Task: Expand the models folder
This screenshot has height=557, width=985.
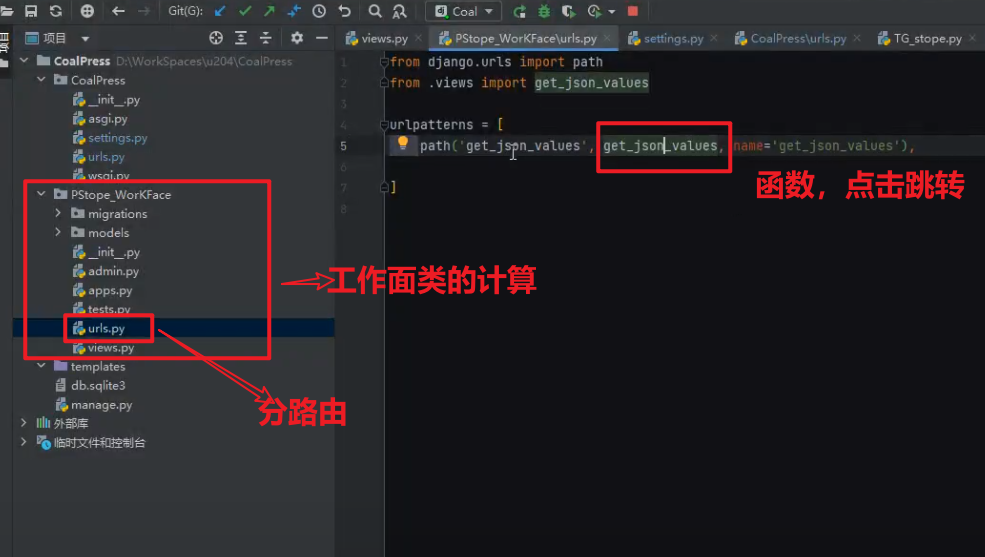Action: click(58, 232)
